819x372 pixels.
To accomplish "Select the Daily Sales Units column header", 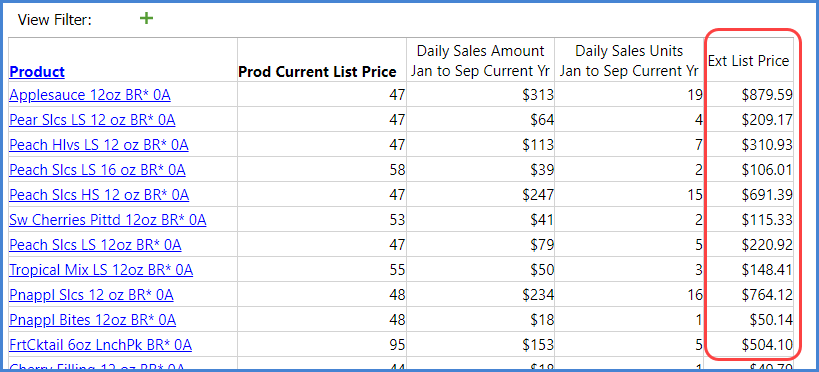I will (x=629, y=60).
